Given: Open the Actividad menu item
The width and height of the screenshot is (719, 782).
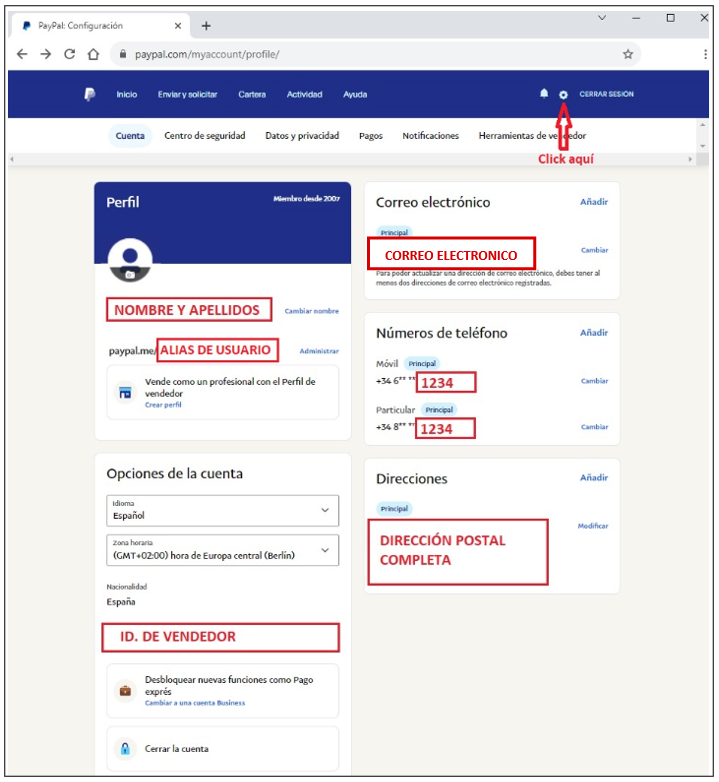Looking at the screenshot, I should [x=304, y=94].
